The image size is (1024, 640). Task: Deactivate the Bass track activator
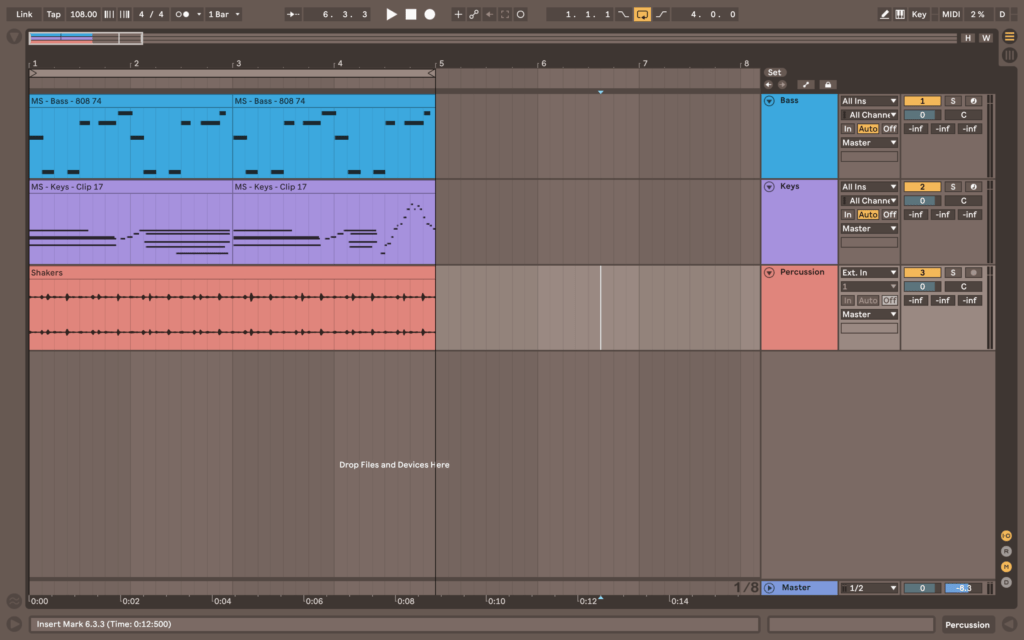921,100
